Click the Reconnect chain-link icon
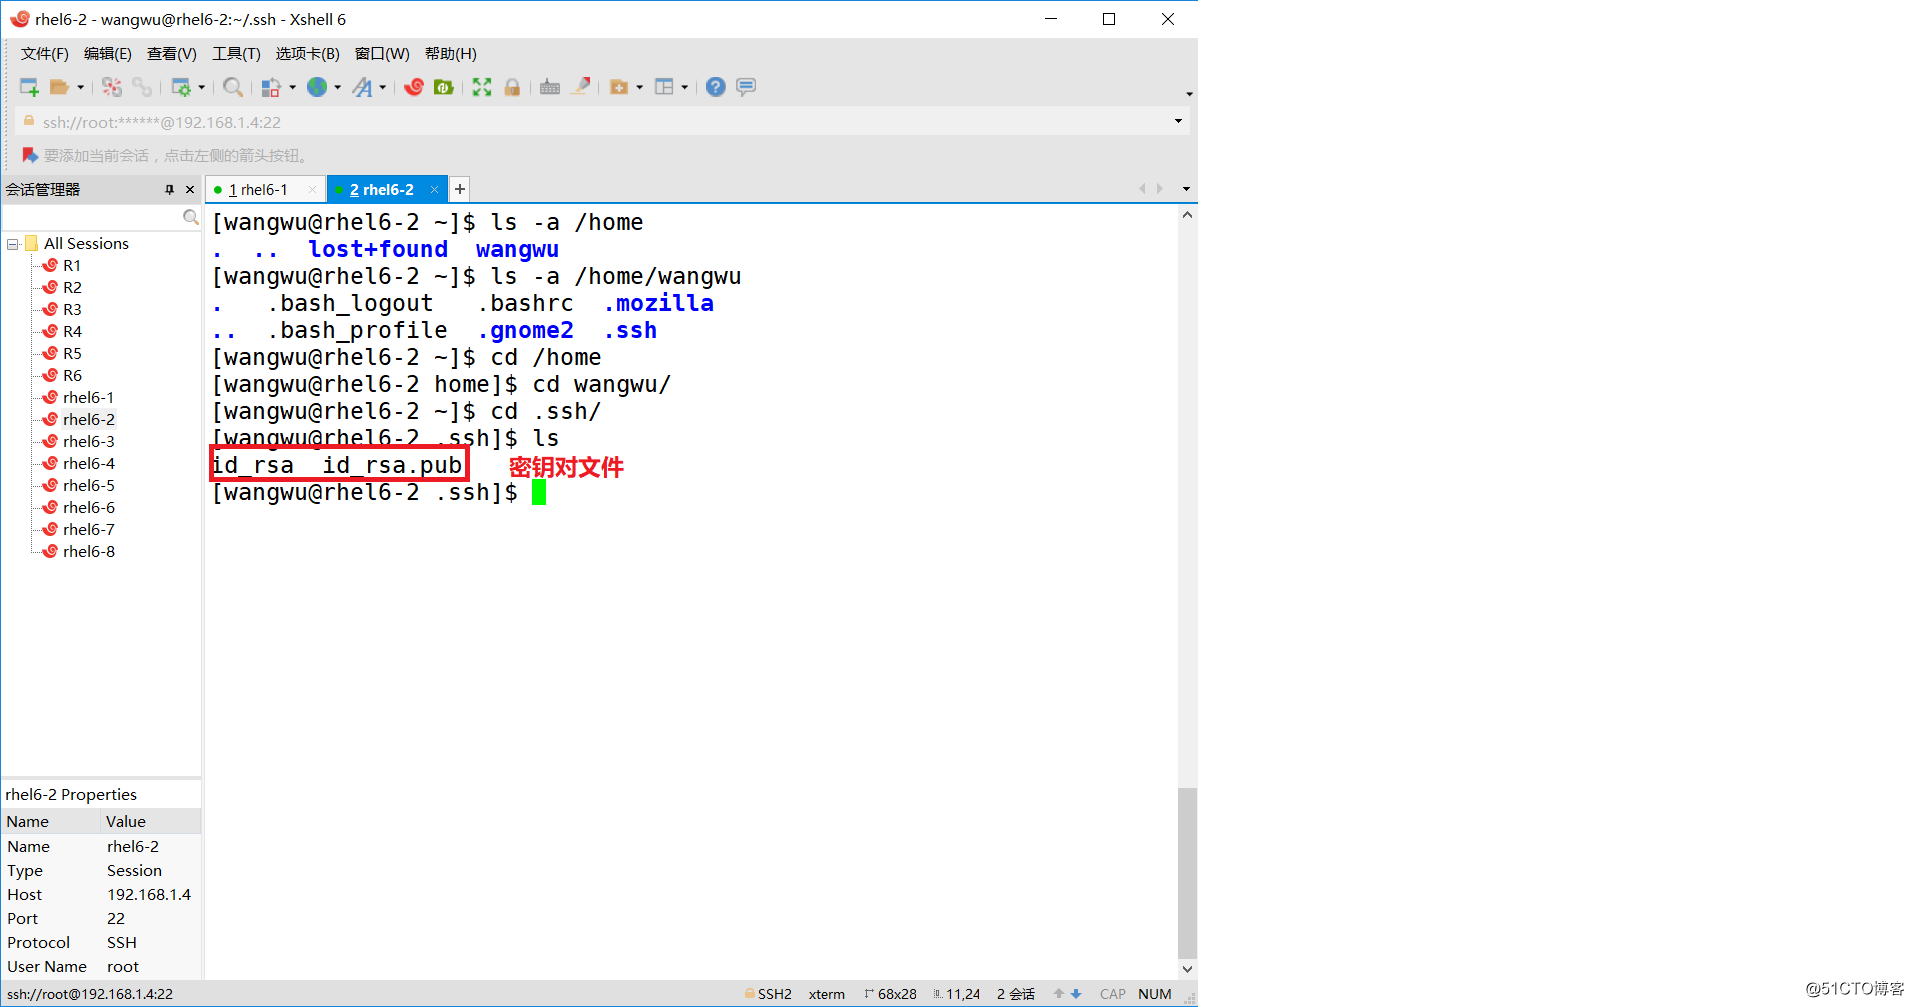 pyautogui.click(x=143, y=87)
